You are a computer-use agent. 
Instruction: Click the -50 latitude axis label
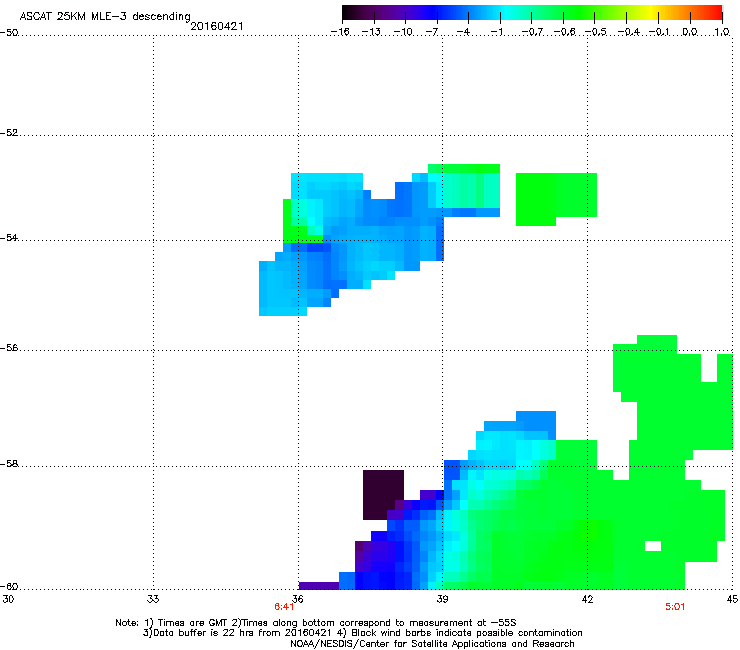coord(9,33)
